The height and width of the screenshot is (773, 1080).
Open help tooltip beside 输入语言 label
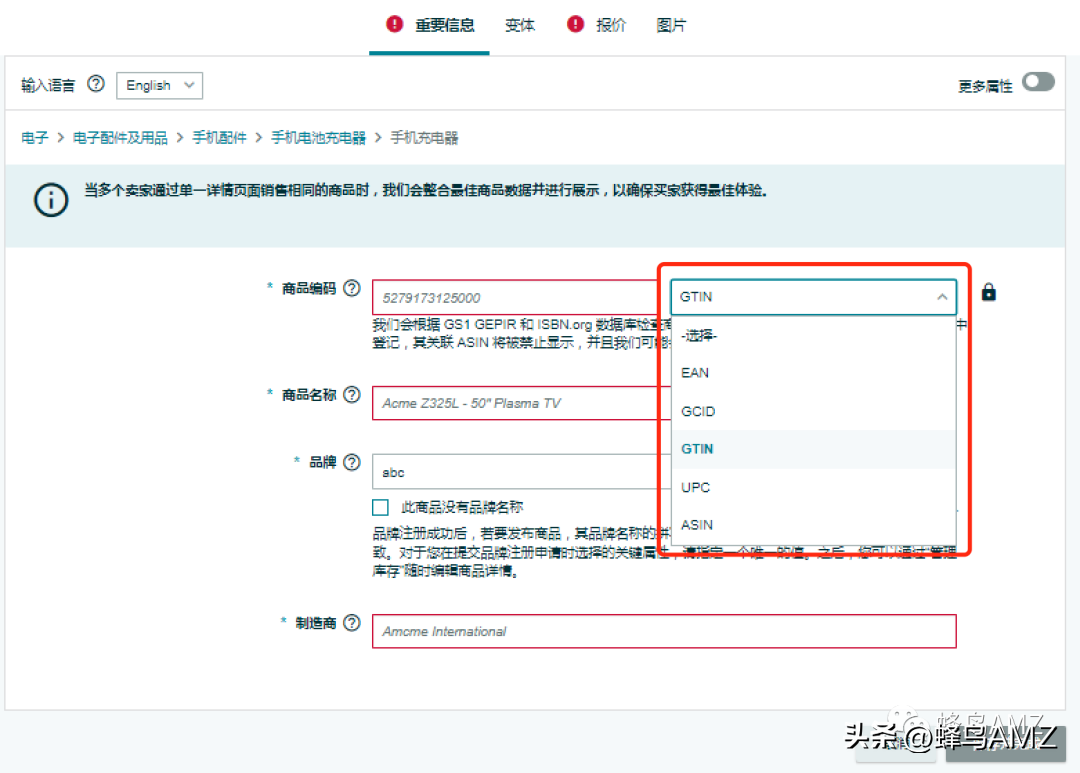coord(95,85)
